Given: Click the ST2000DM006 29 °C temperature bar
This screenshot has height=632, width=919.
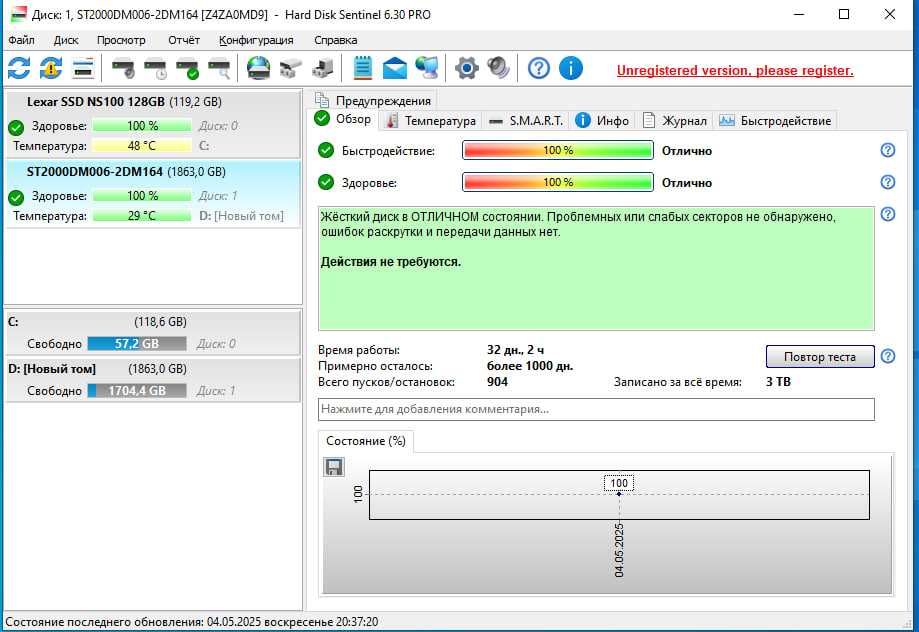Looking at the screenshot, I should tap(142, 216).
